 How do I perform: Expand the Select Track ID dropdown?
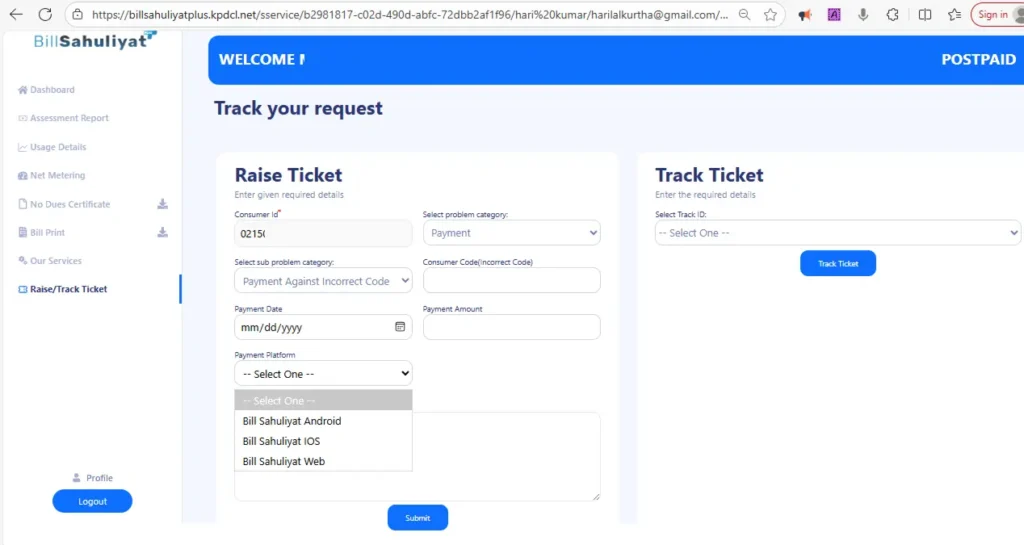(x=837, y=233)
